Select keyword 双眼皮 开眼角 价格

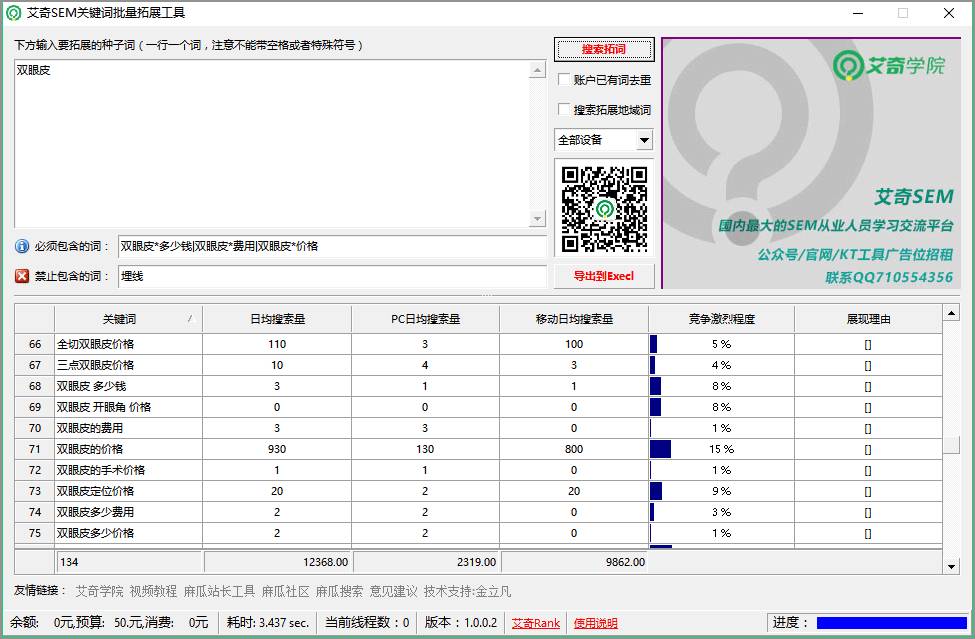click(x=128, y=407)
